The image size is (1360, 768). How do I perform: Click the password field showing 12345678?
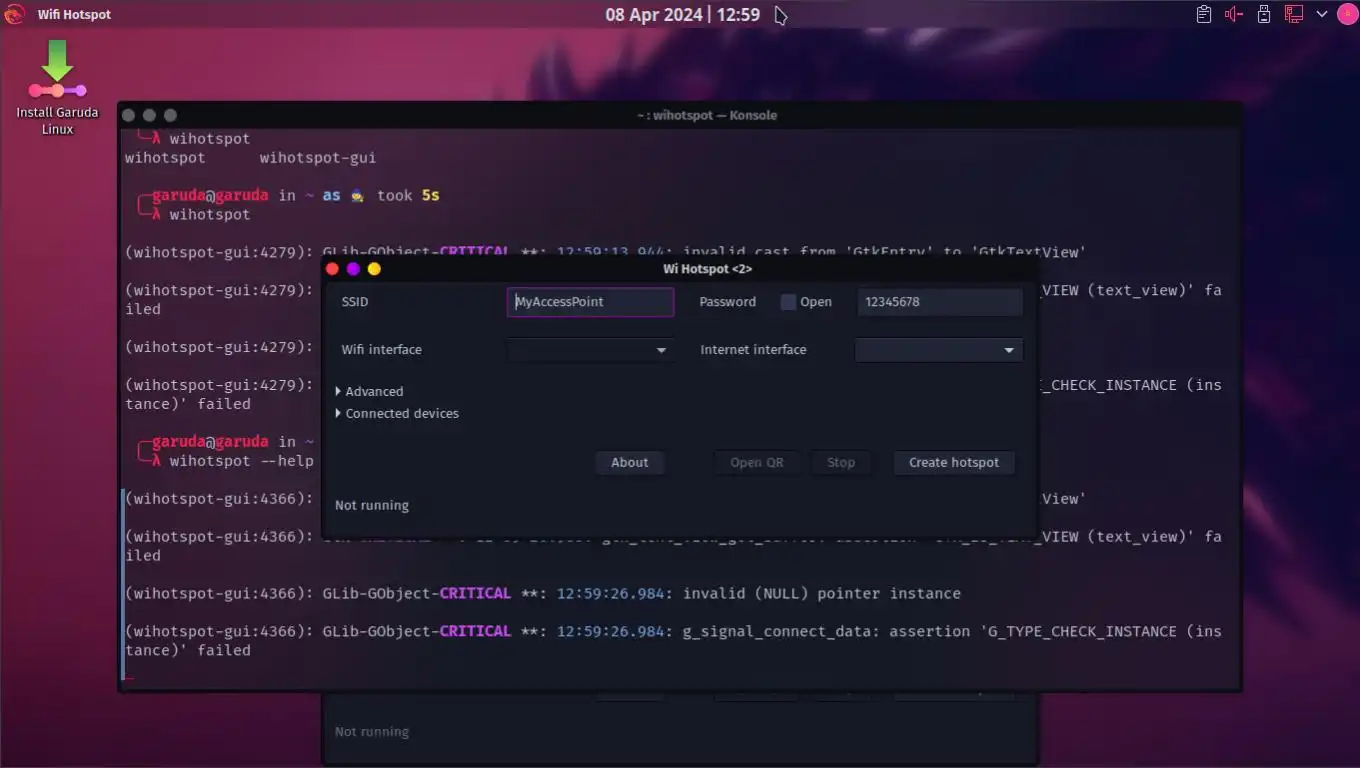pos(940,302)
